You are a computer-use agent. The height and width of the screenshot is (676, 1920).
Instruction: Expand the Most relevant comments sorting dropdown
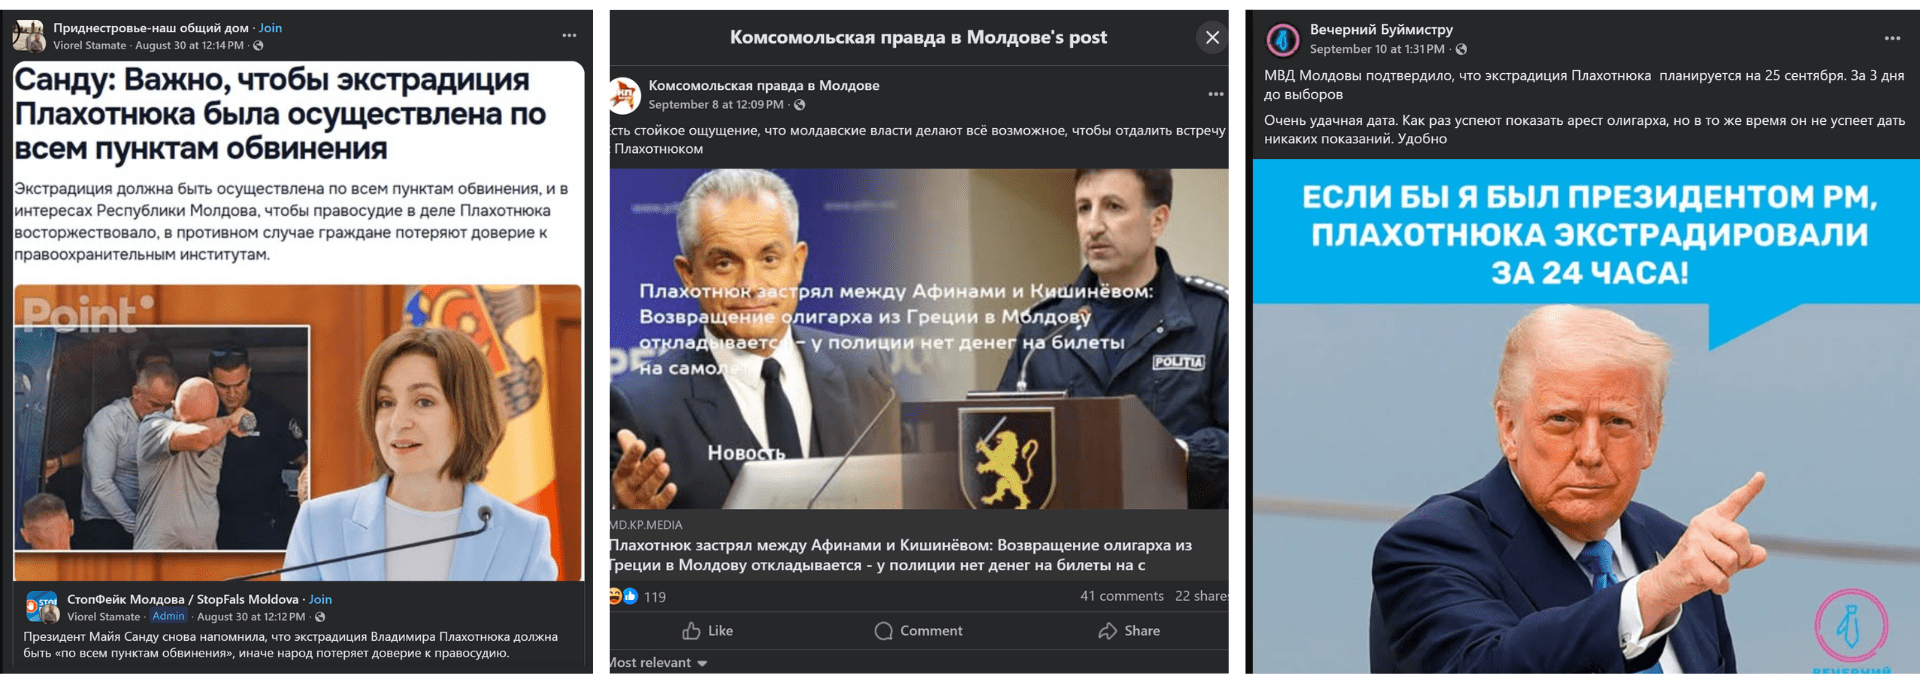657,663
